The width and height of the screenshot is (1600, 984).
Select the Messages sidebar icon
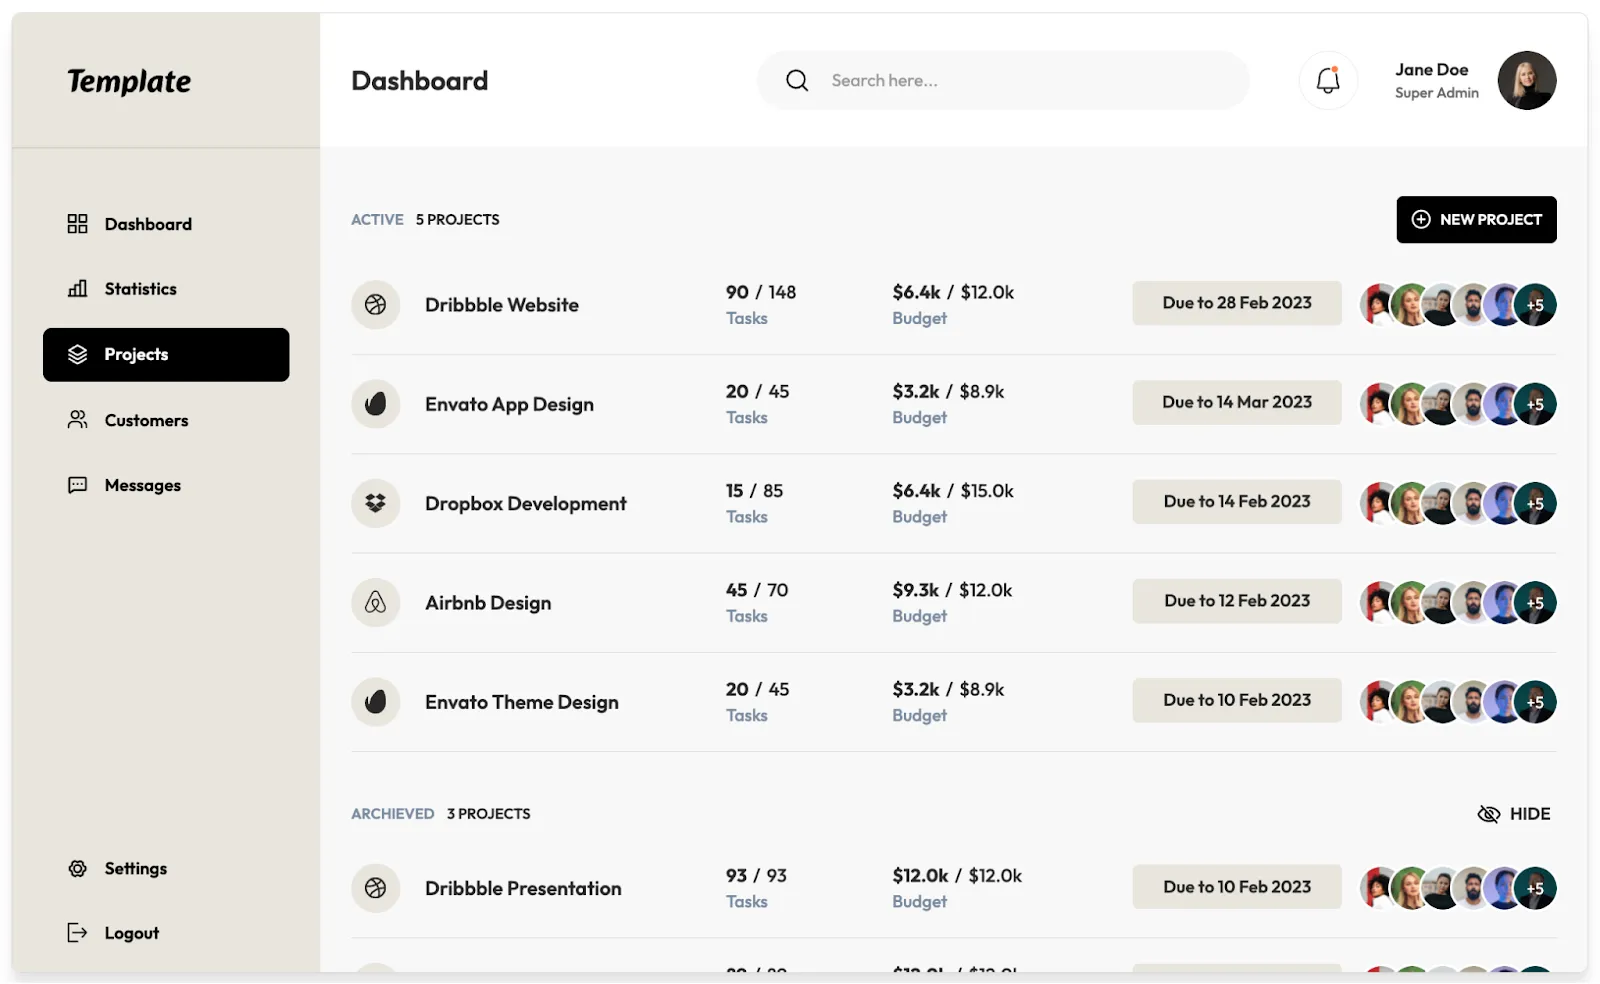pos(77,485)
